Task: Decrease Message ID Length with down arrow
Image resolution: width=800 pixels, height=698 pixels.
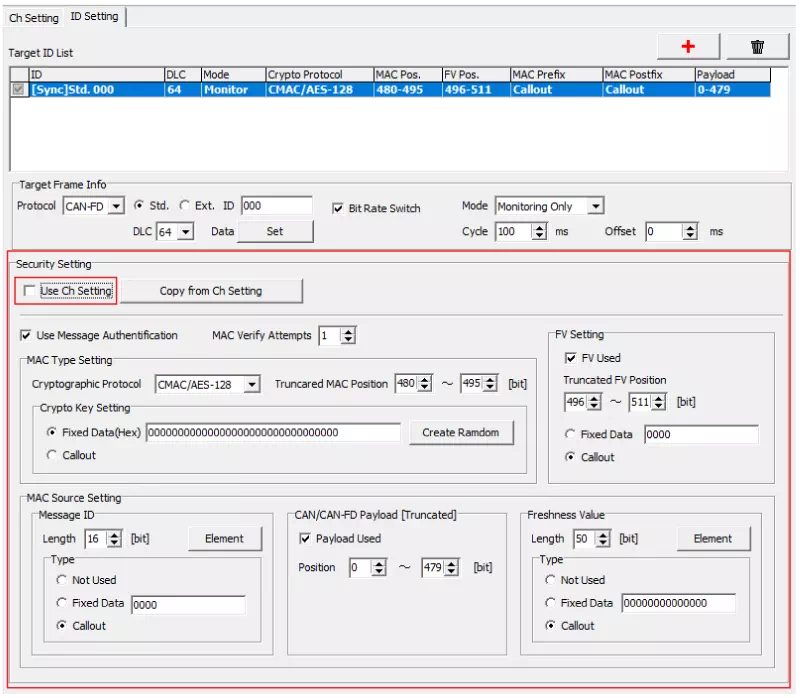Action: tap(114, 543)
